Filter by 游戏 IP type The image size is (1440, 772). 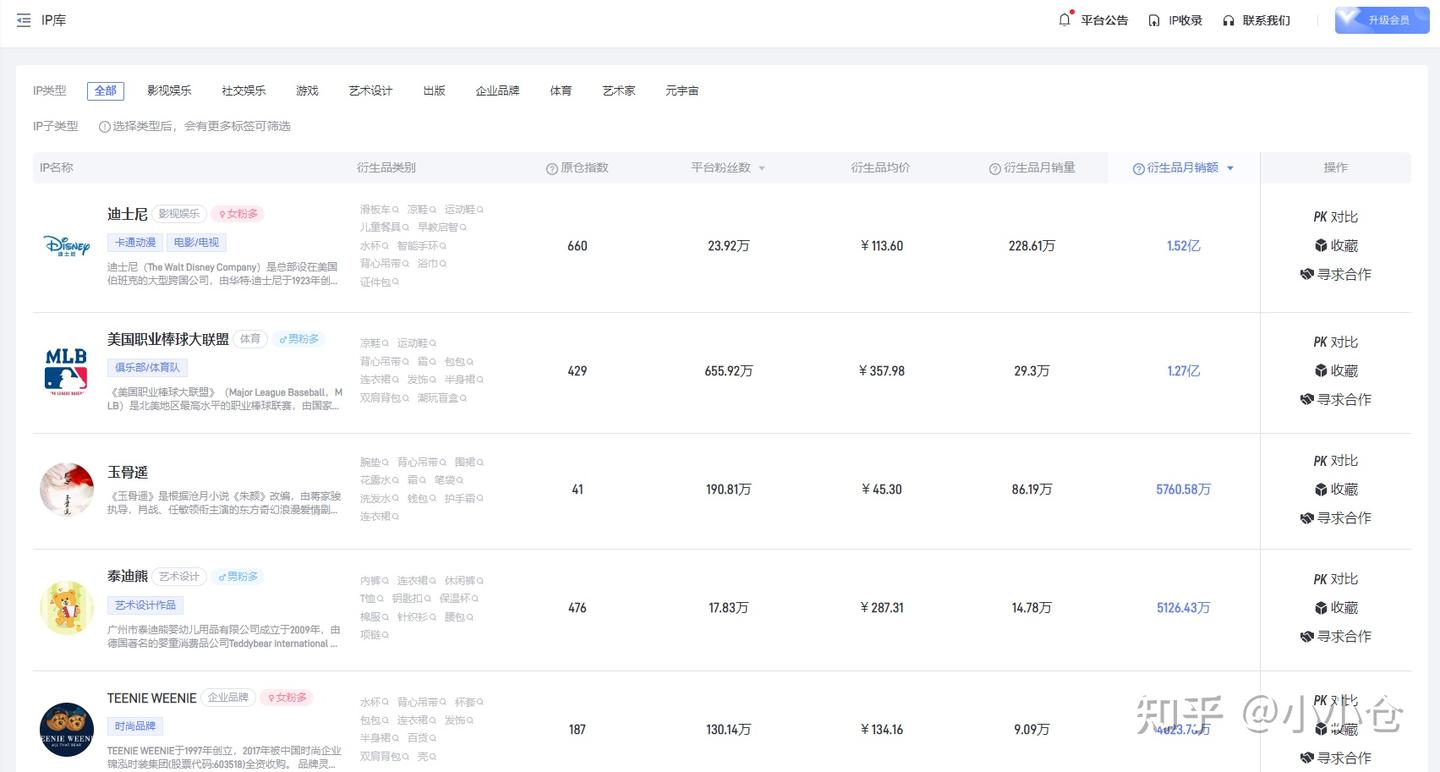click(x=307, y=91)
